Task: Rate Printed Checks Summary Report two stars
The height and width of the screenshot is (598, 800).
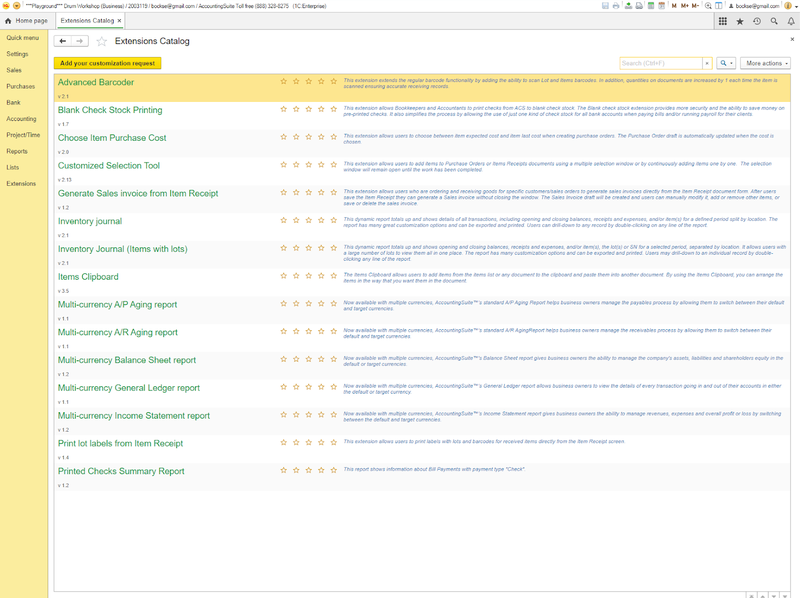Action: click(x=296, y=470)
